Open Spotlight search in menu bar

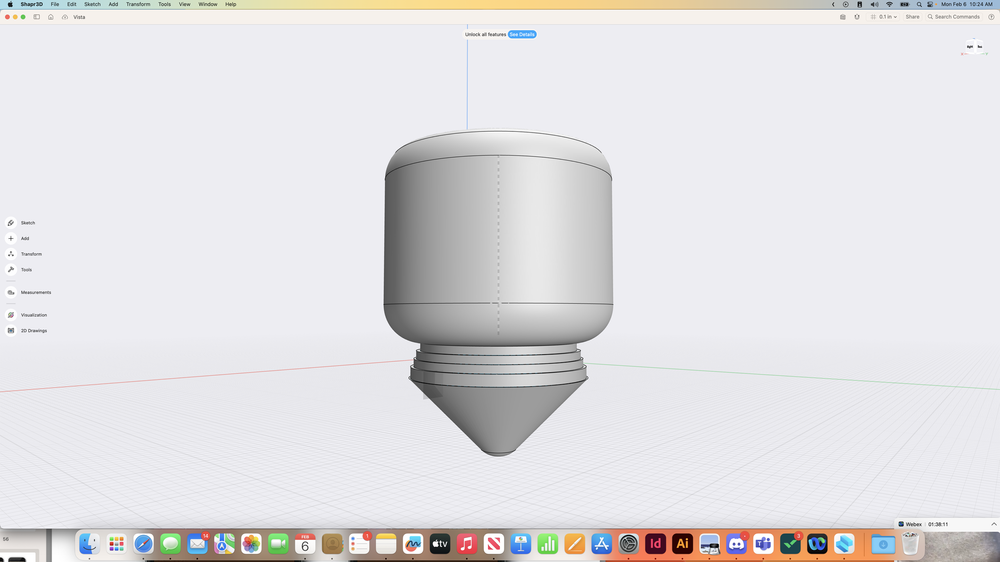tap(919, 4)
